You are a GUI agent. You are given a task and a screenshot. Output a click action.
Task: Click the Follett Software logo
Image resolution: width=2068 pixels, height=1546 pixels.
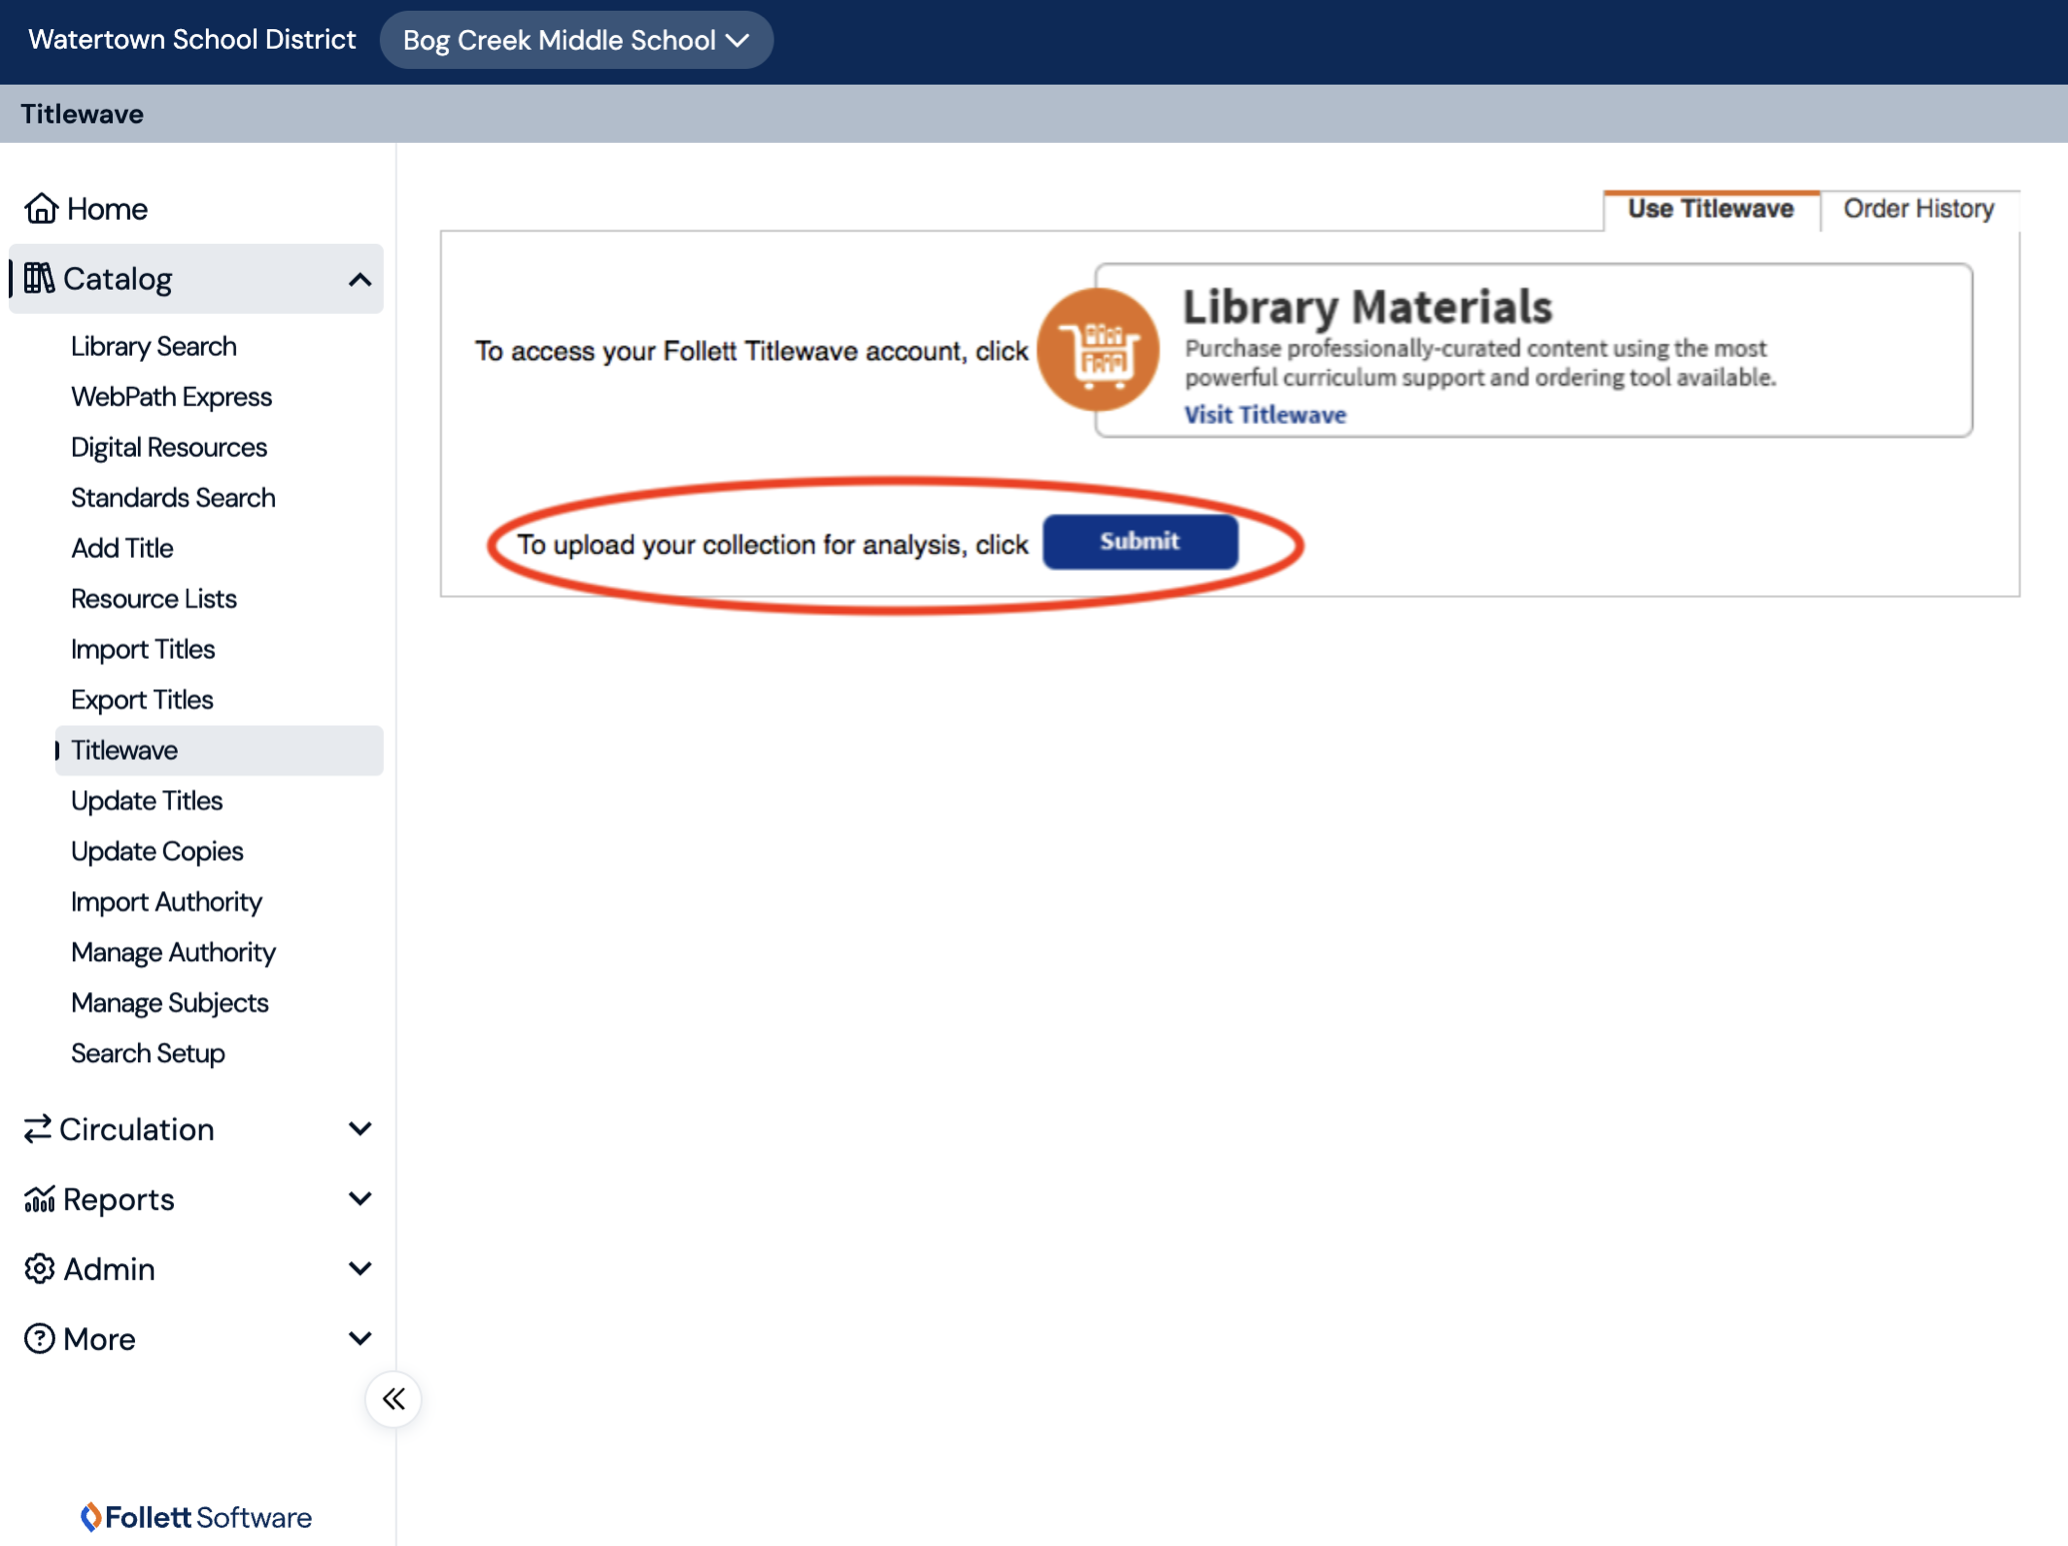(x=196, y=1517)
